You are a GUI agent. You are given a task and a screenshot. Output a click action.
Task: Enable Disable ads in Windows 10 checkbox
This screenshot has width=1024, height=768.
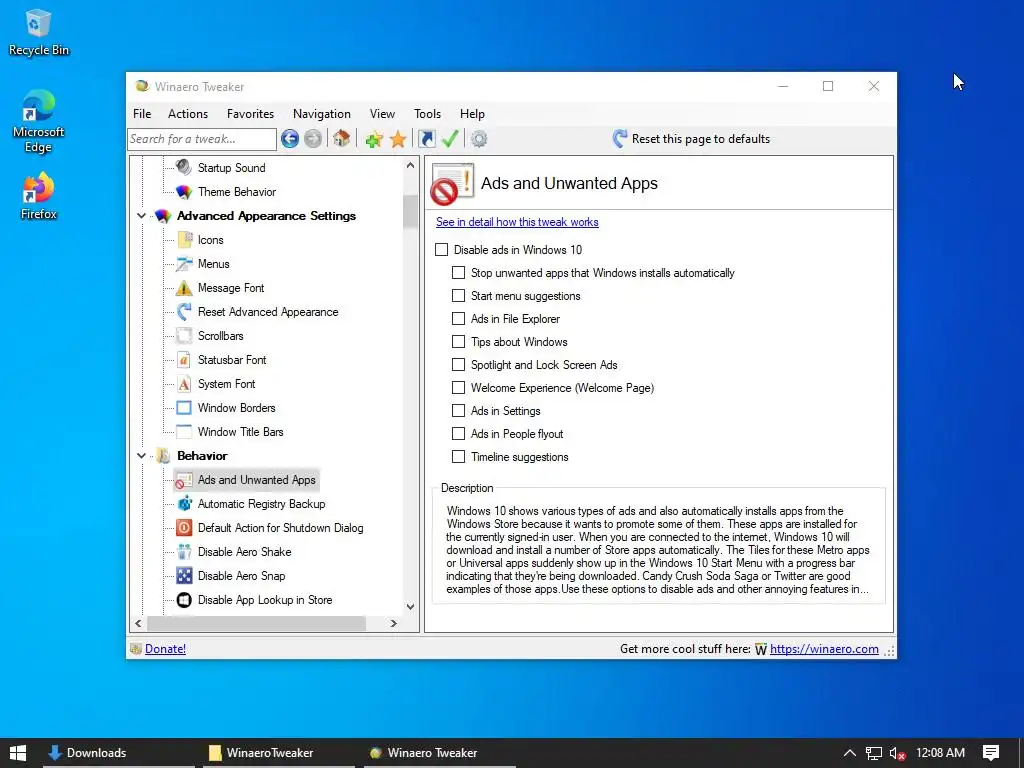(441, 249)
